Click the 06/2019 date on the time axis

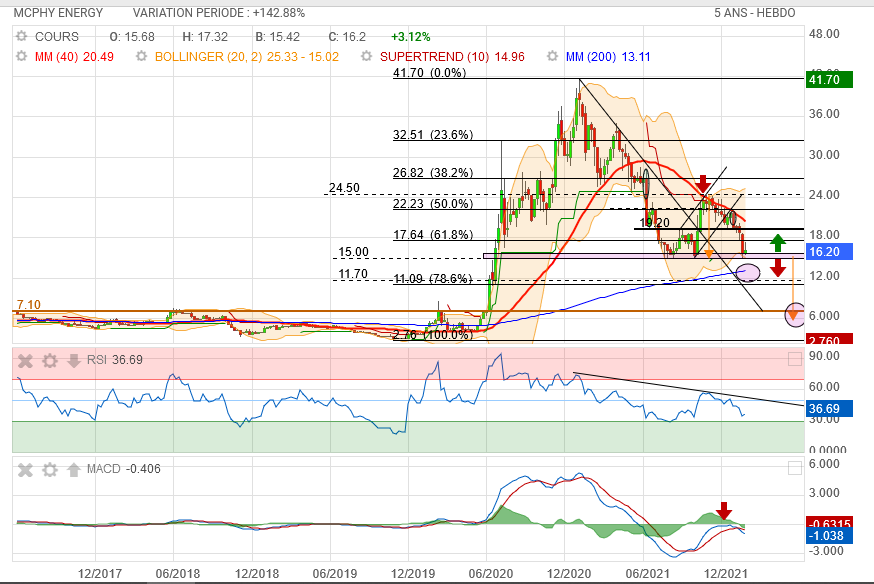point(334,573)
